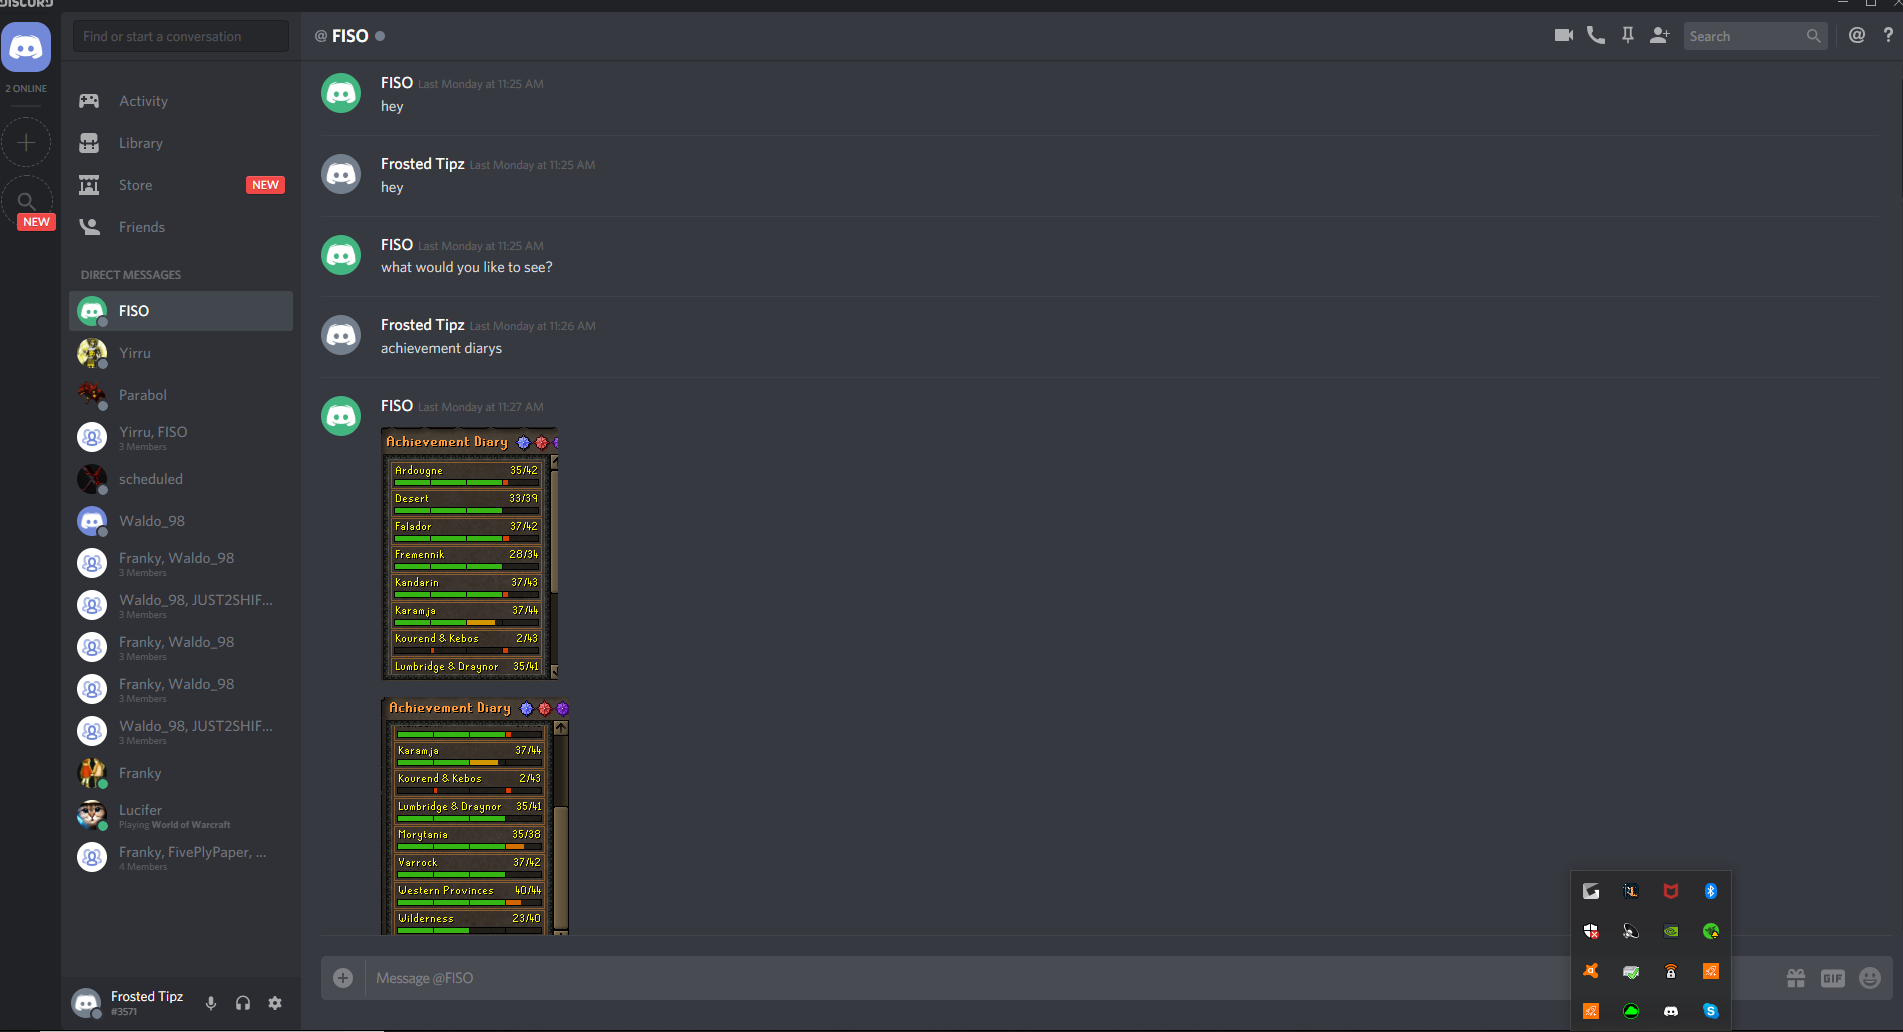Click the Razer tray icon with bell
1903x1032 pixels.
[1711, 931]
